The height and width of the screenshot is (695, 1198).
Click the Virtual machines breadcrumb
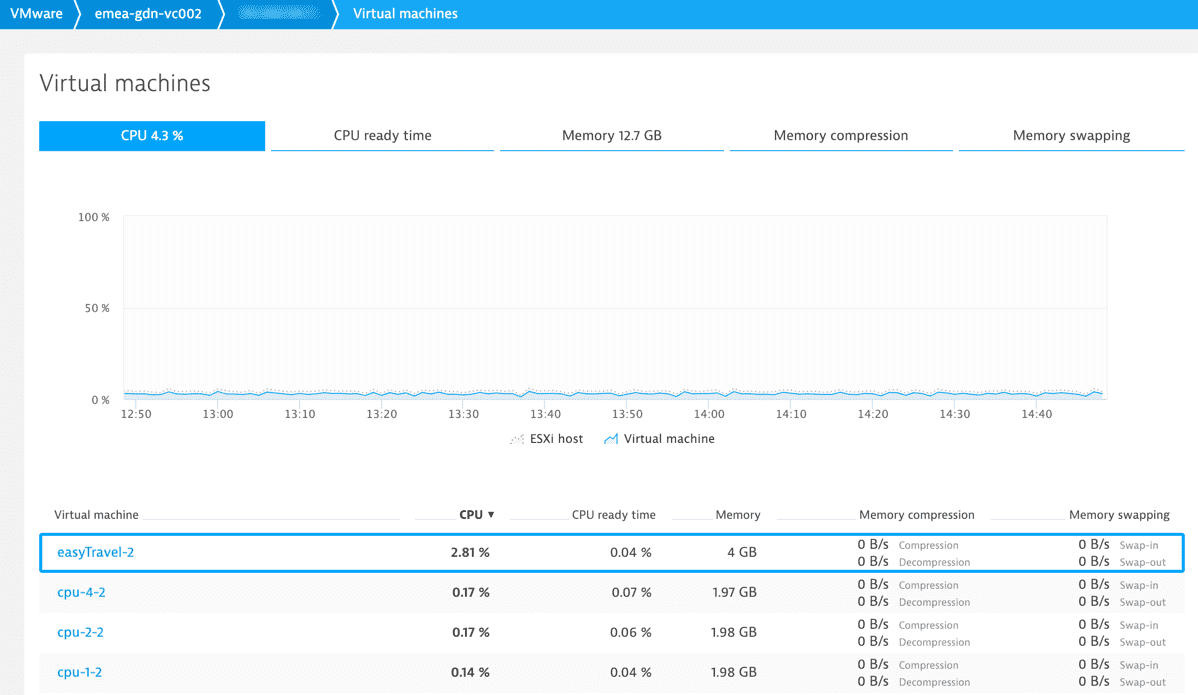point(405,14)
